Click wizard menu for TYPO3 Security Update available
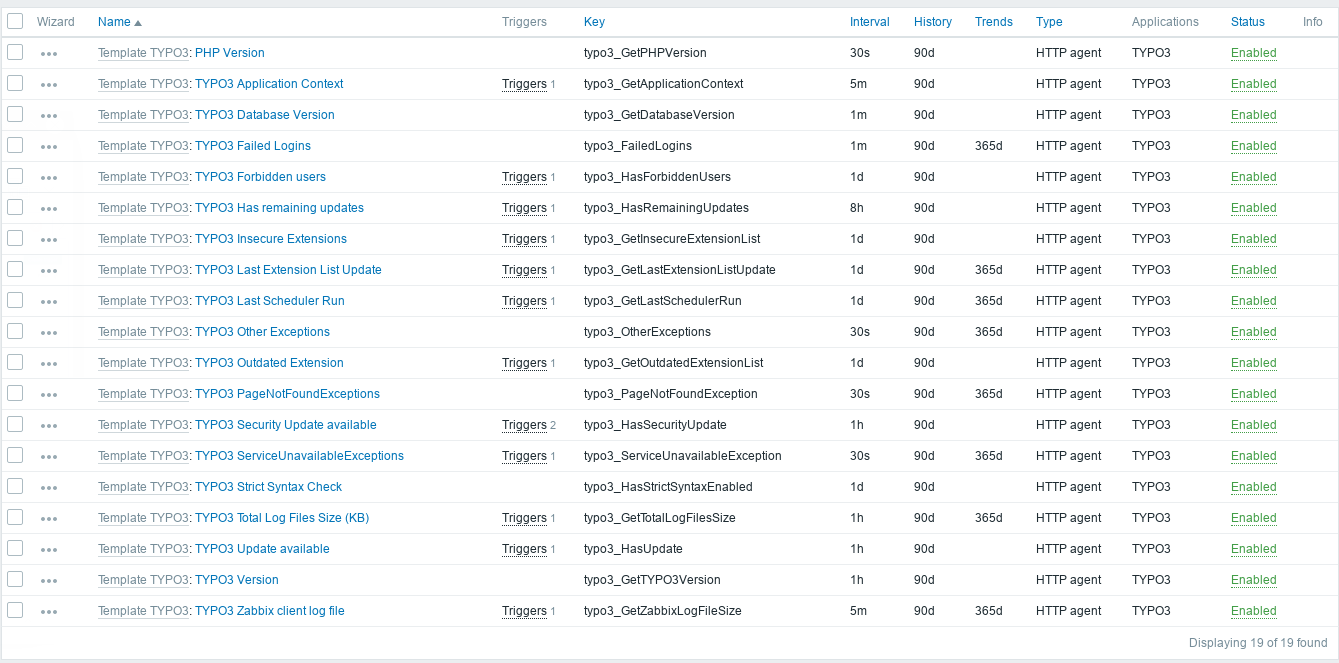 coord(49,426)
